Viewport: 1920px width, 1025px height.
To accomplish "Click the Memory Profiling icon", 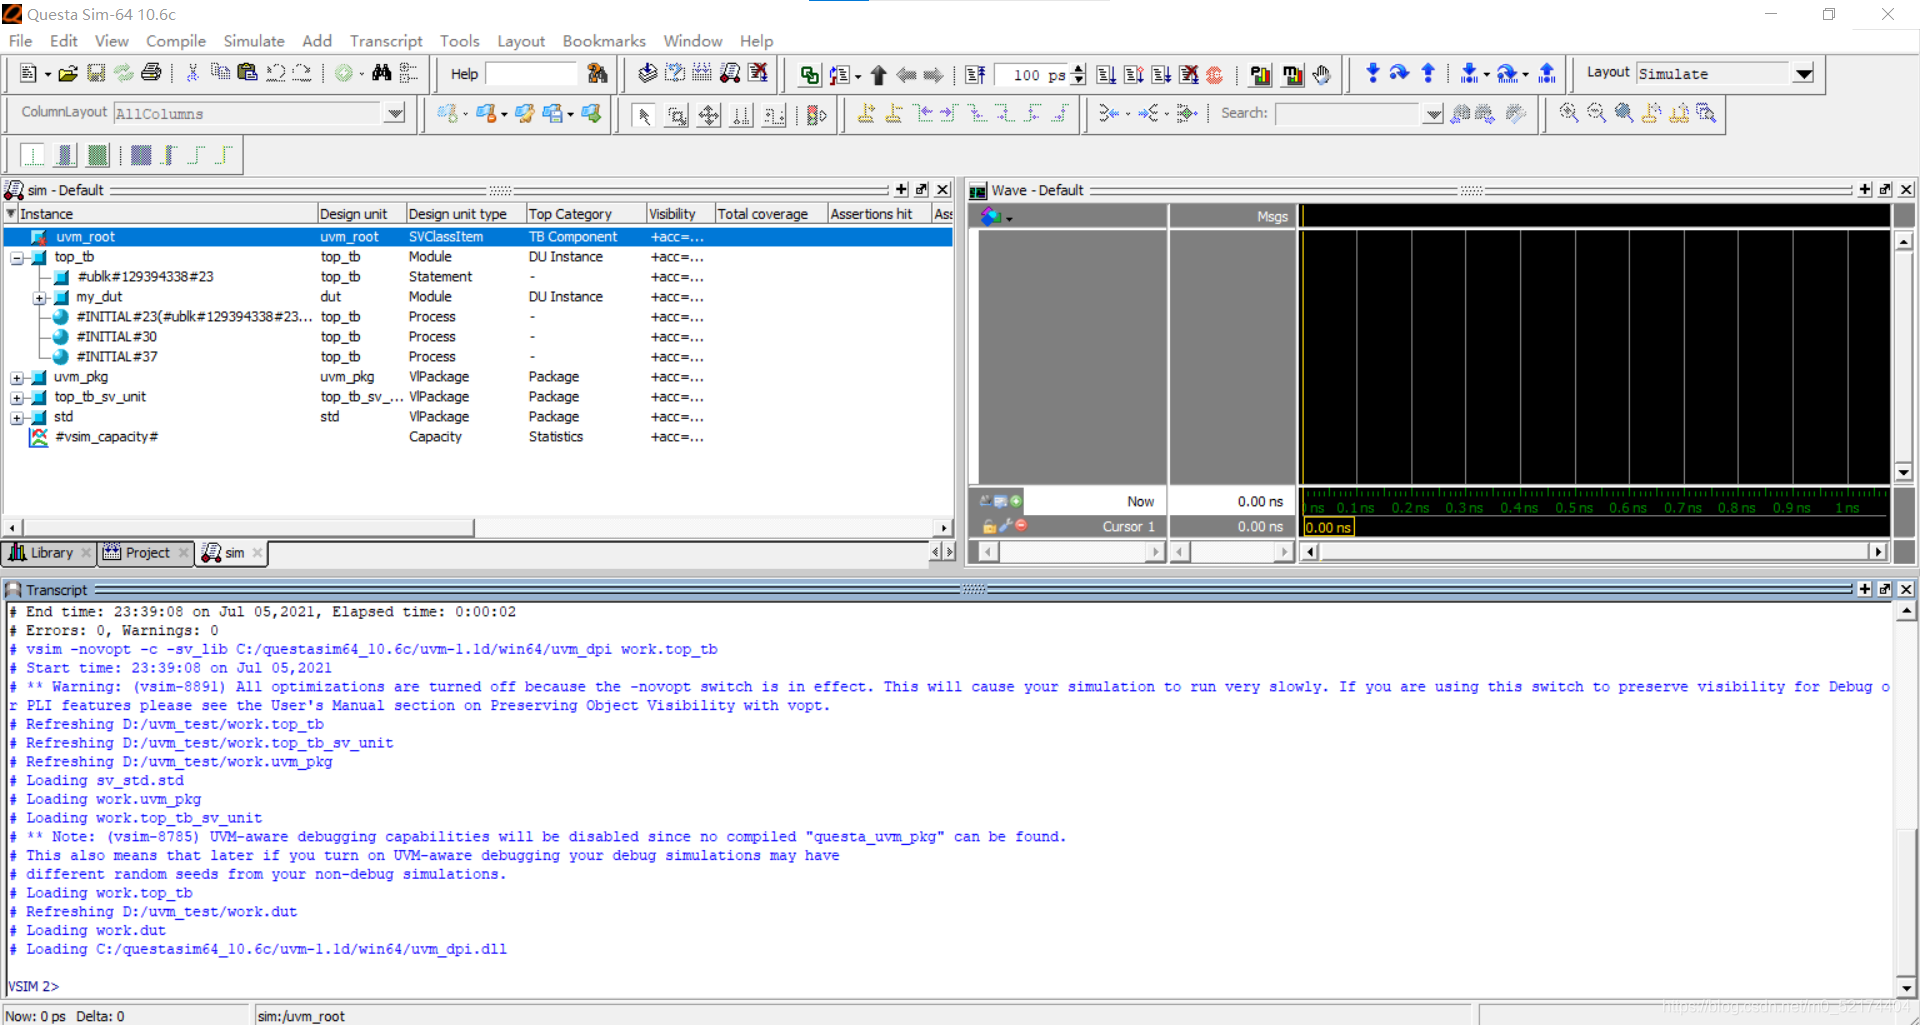I will click(x=1292, y=75).
